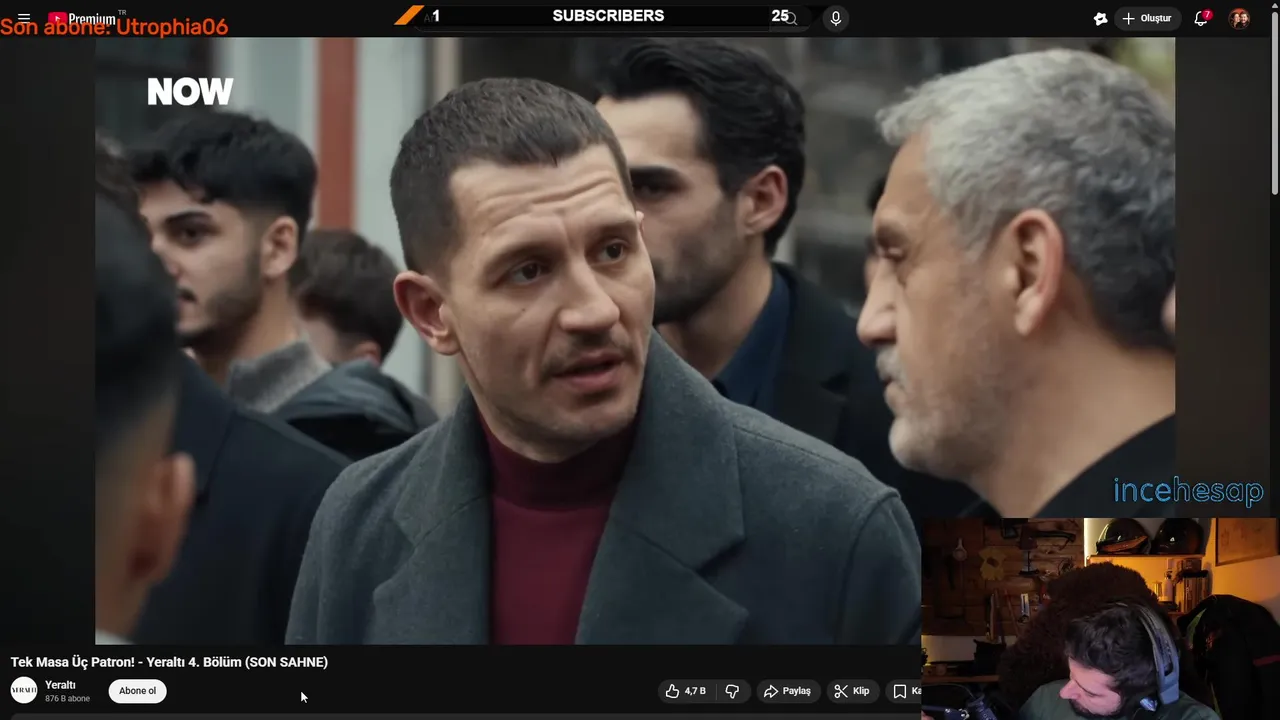Click the bookmark save button
The height and width of the screenshot is (720, 1280).
[x=903, y=691]
